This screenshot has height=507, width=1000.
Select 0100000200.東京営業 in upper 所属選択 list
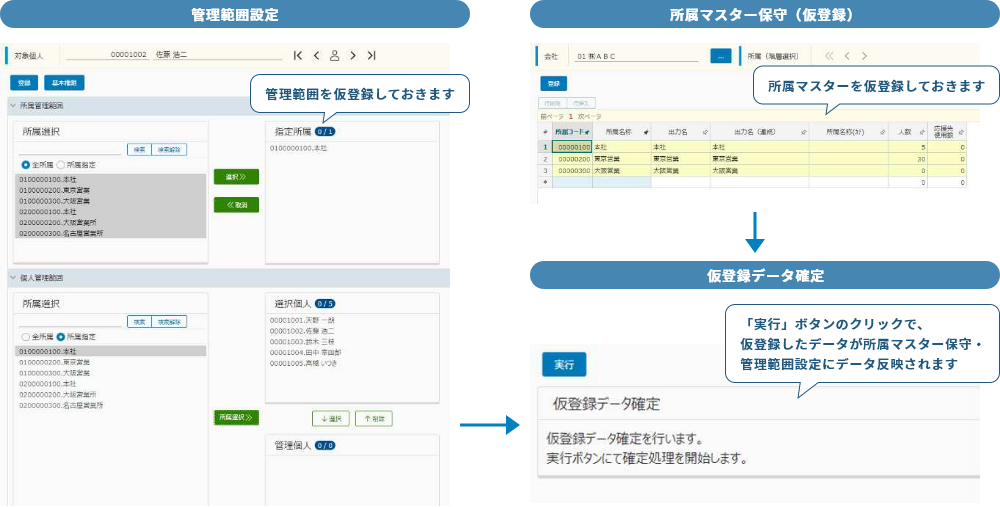110,190
